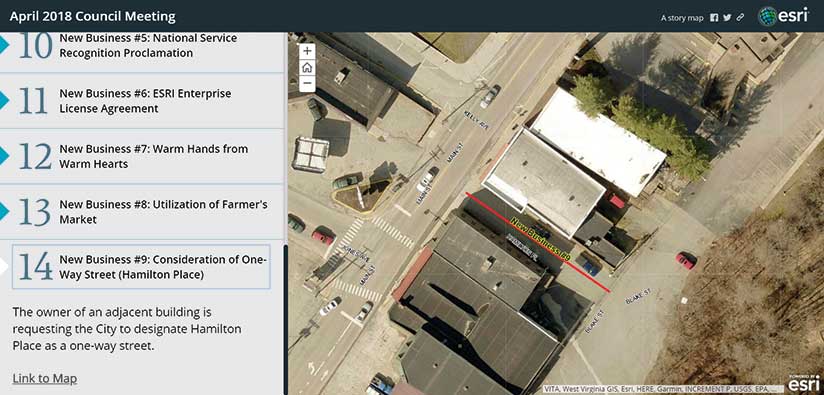Viewport: 824px width, 395px height.
Task: Share story map on Facebook
Action: [714, 17]
